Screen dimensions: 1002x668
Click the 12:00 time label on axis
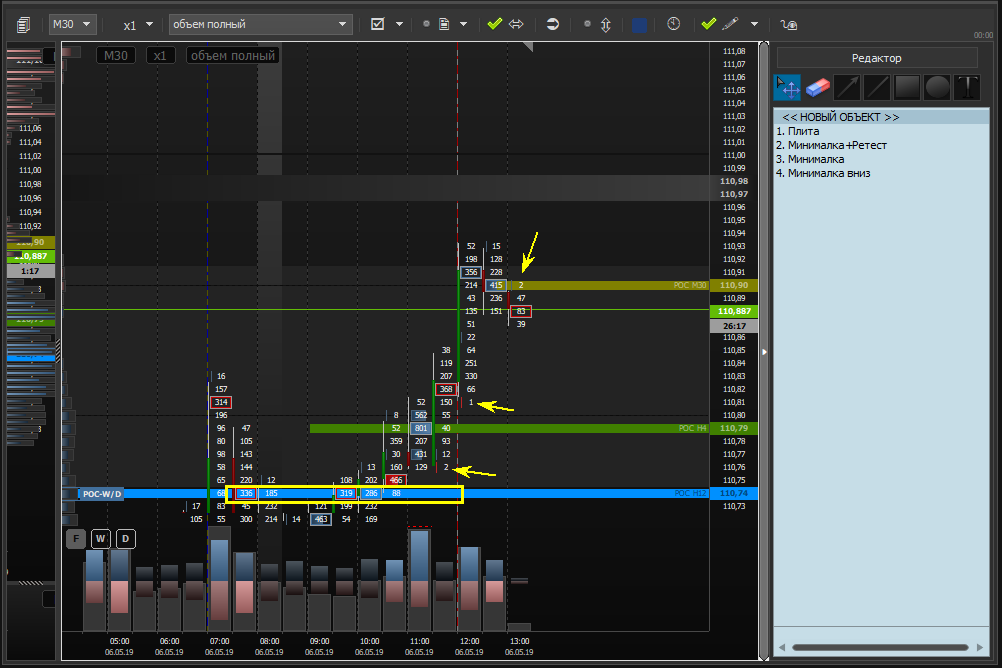(x=469, y=641)
